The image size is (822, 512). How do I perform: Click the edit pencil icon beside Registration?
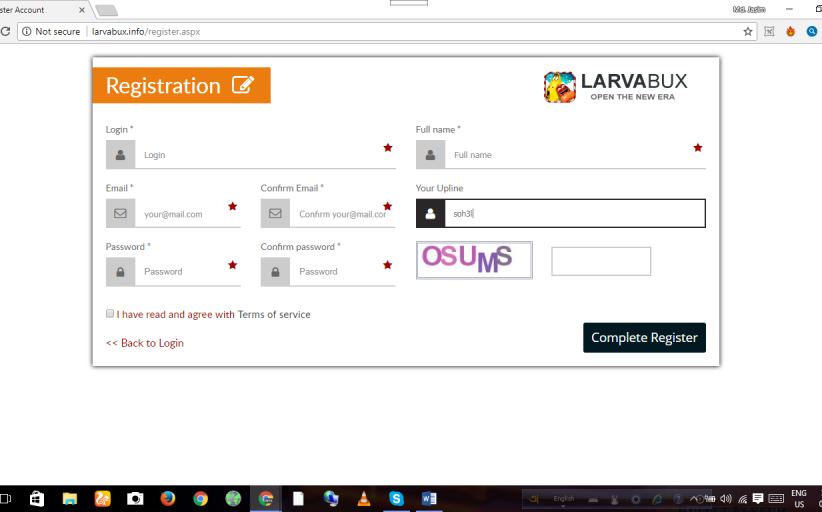pos(242,85)
